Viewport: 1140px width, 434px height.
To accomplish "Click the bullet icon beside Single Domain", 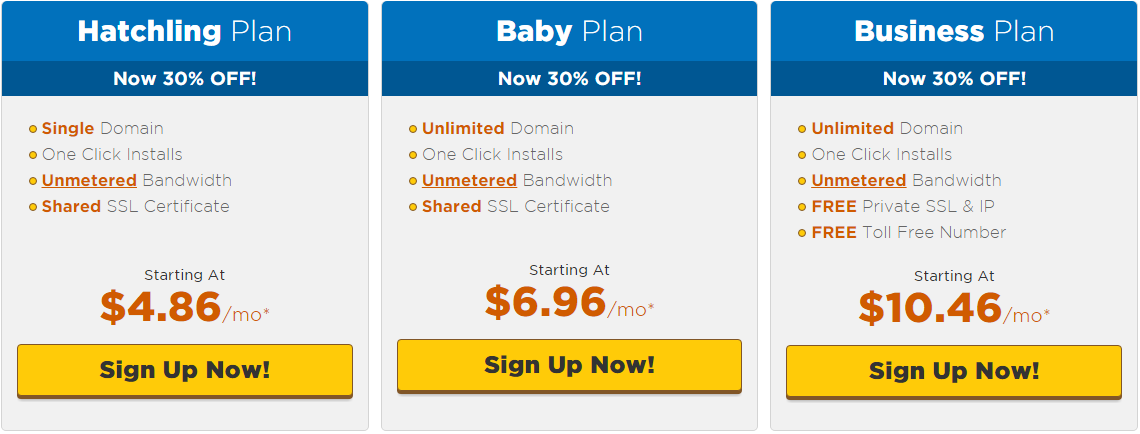I will coord(33,129).
